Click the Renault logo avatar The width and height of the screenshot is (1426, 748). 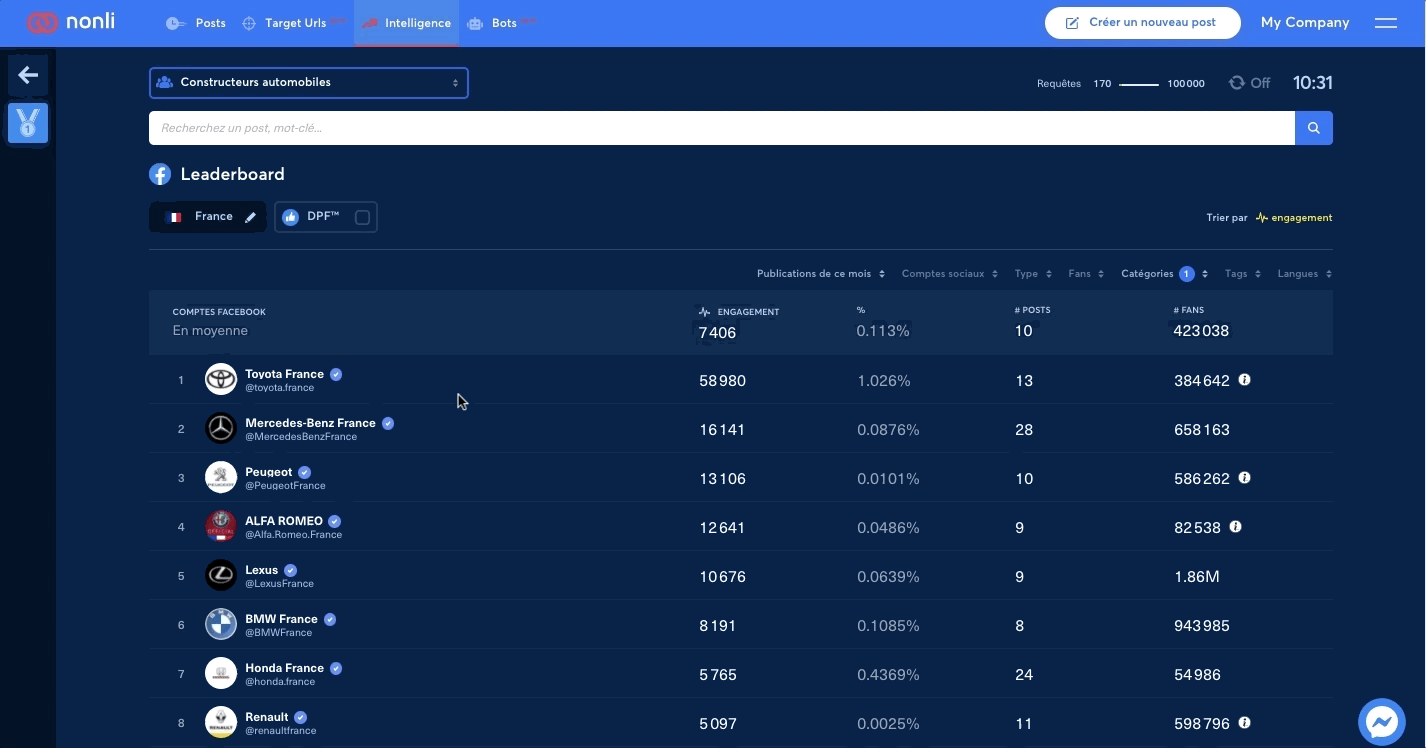[x=221, y=723]
